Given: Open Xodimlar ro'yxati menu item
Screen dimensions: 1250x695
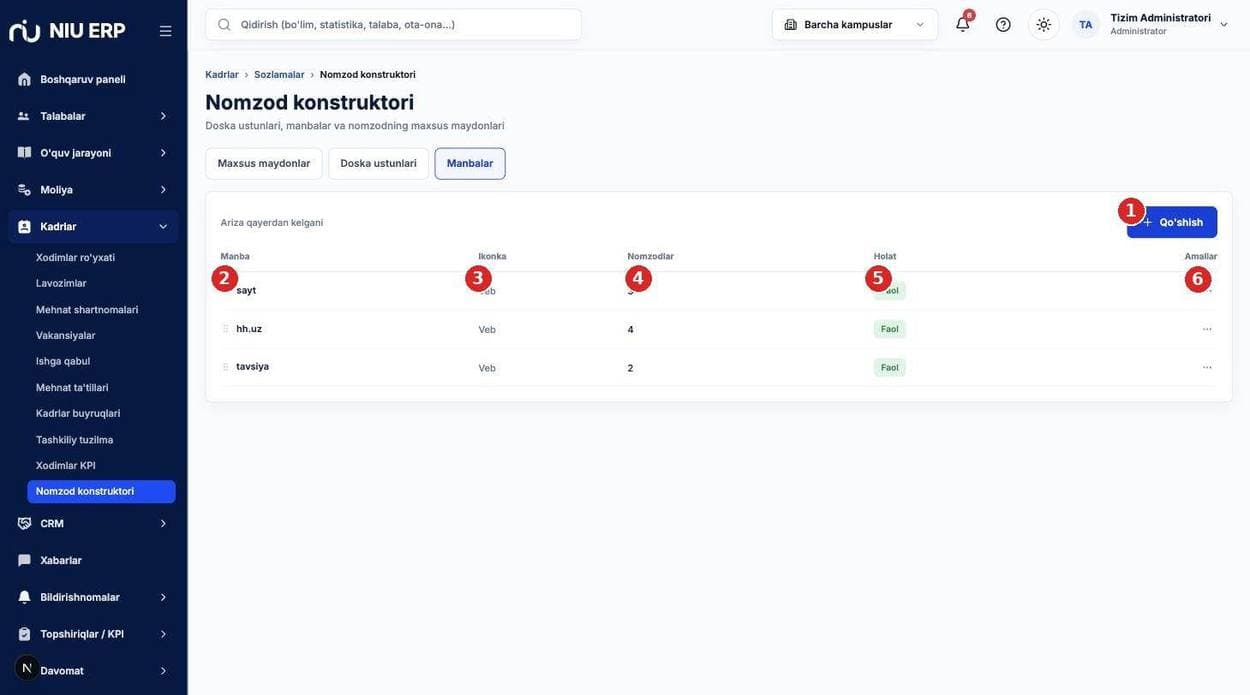Looking at the screenshot, I should coord(75,257).
